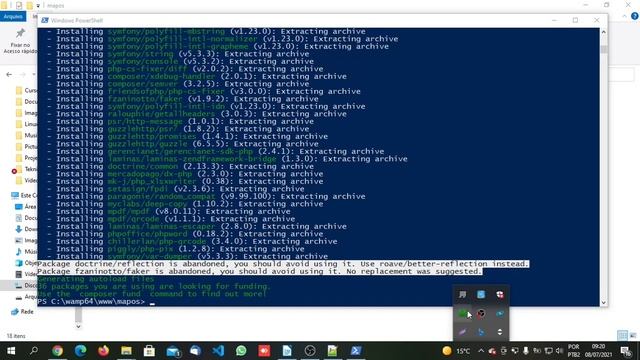The image size is (640, 360).
Task: Click Fixar no Acesso rápido pin
Action: (x=20, y=41)
